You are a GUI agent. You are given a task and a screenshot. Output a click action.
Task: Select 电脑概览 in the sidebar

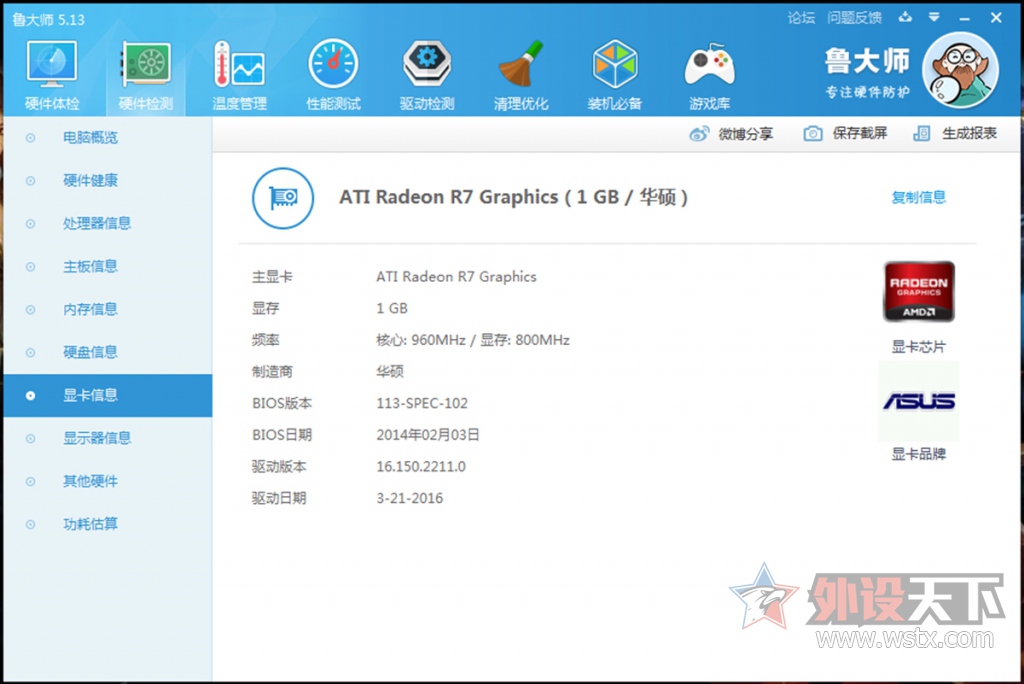pyautogui.click(x=108, y=138)
